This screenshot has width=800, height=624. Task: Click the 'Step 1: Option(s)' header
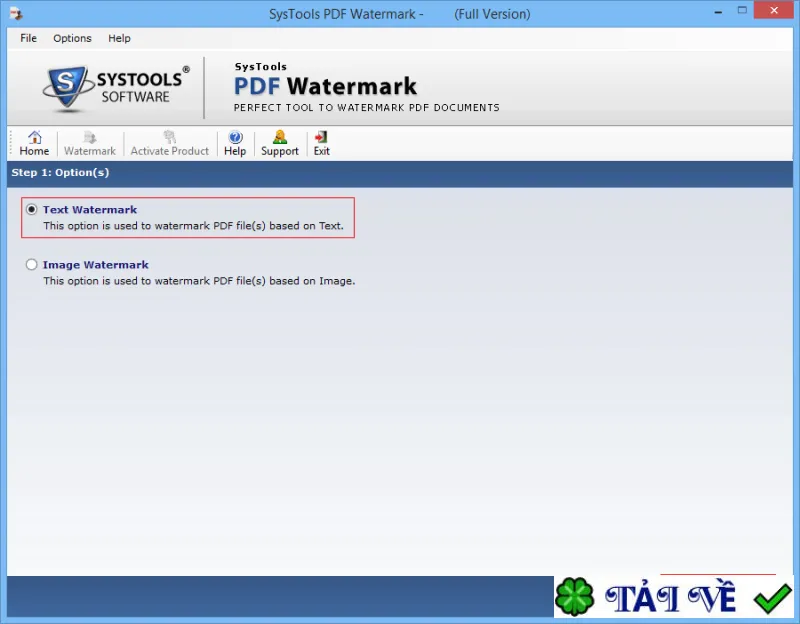[x=60, y=172]
